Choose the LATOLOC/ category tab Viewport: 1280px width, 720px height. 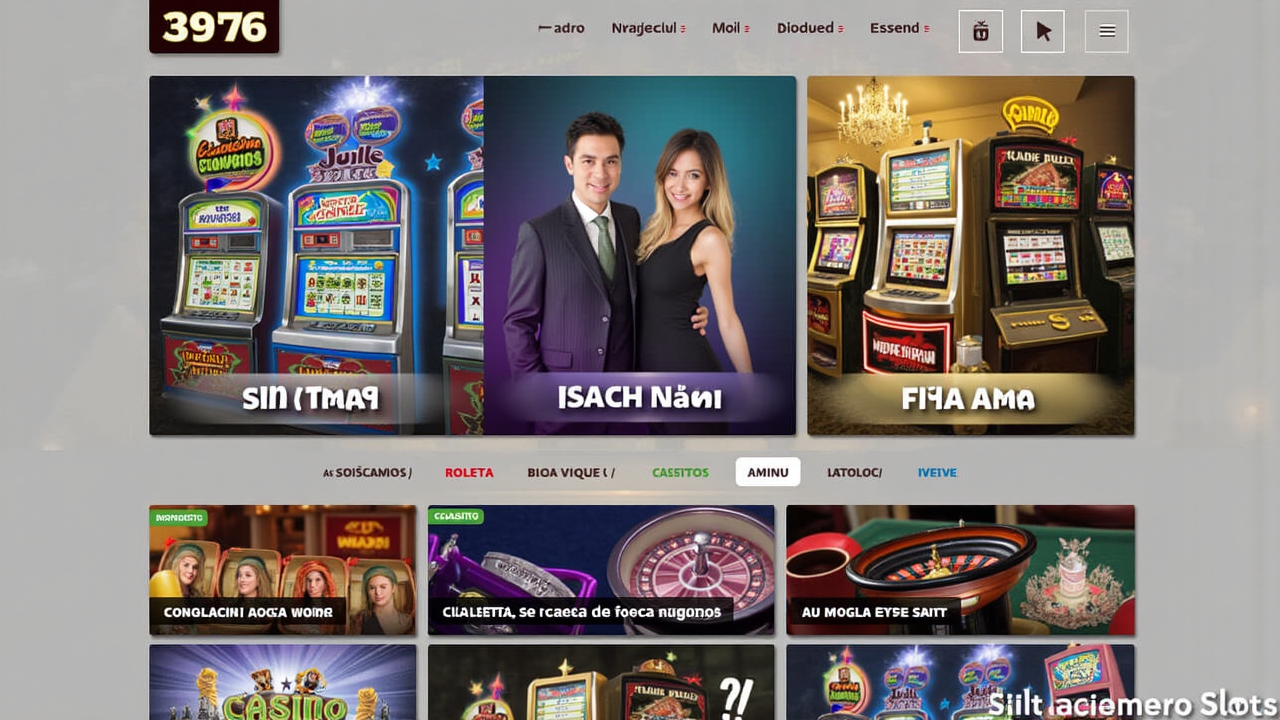(x=854, y=472)
